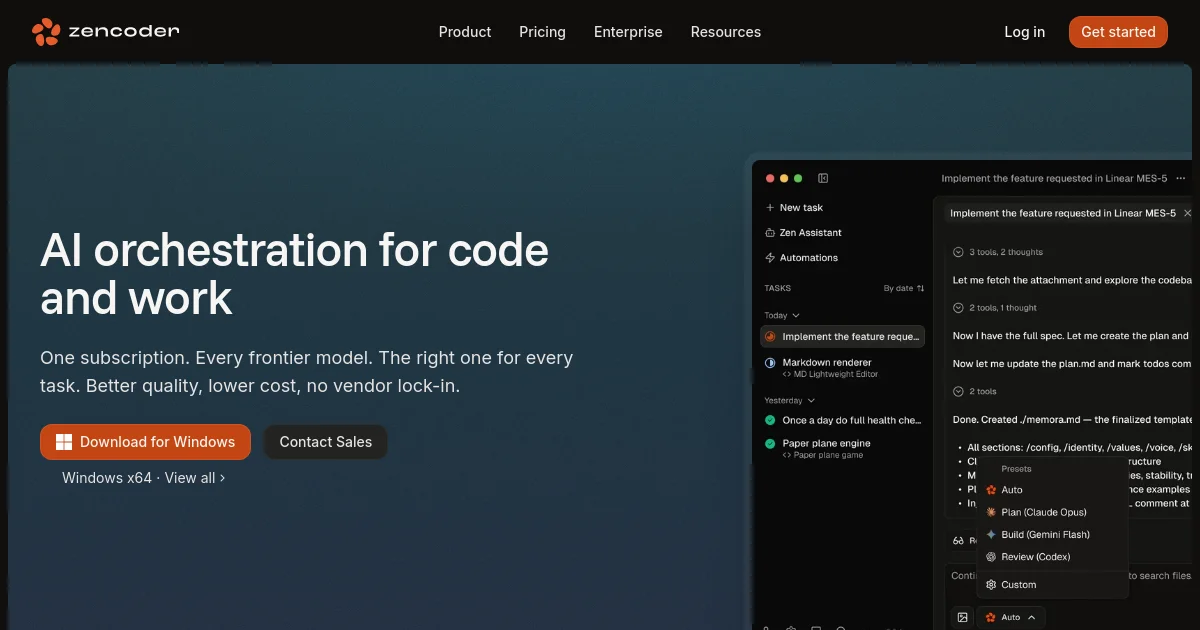
Task: Choose the Auto preset
Action: point(1052,490)
